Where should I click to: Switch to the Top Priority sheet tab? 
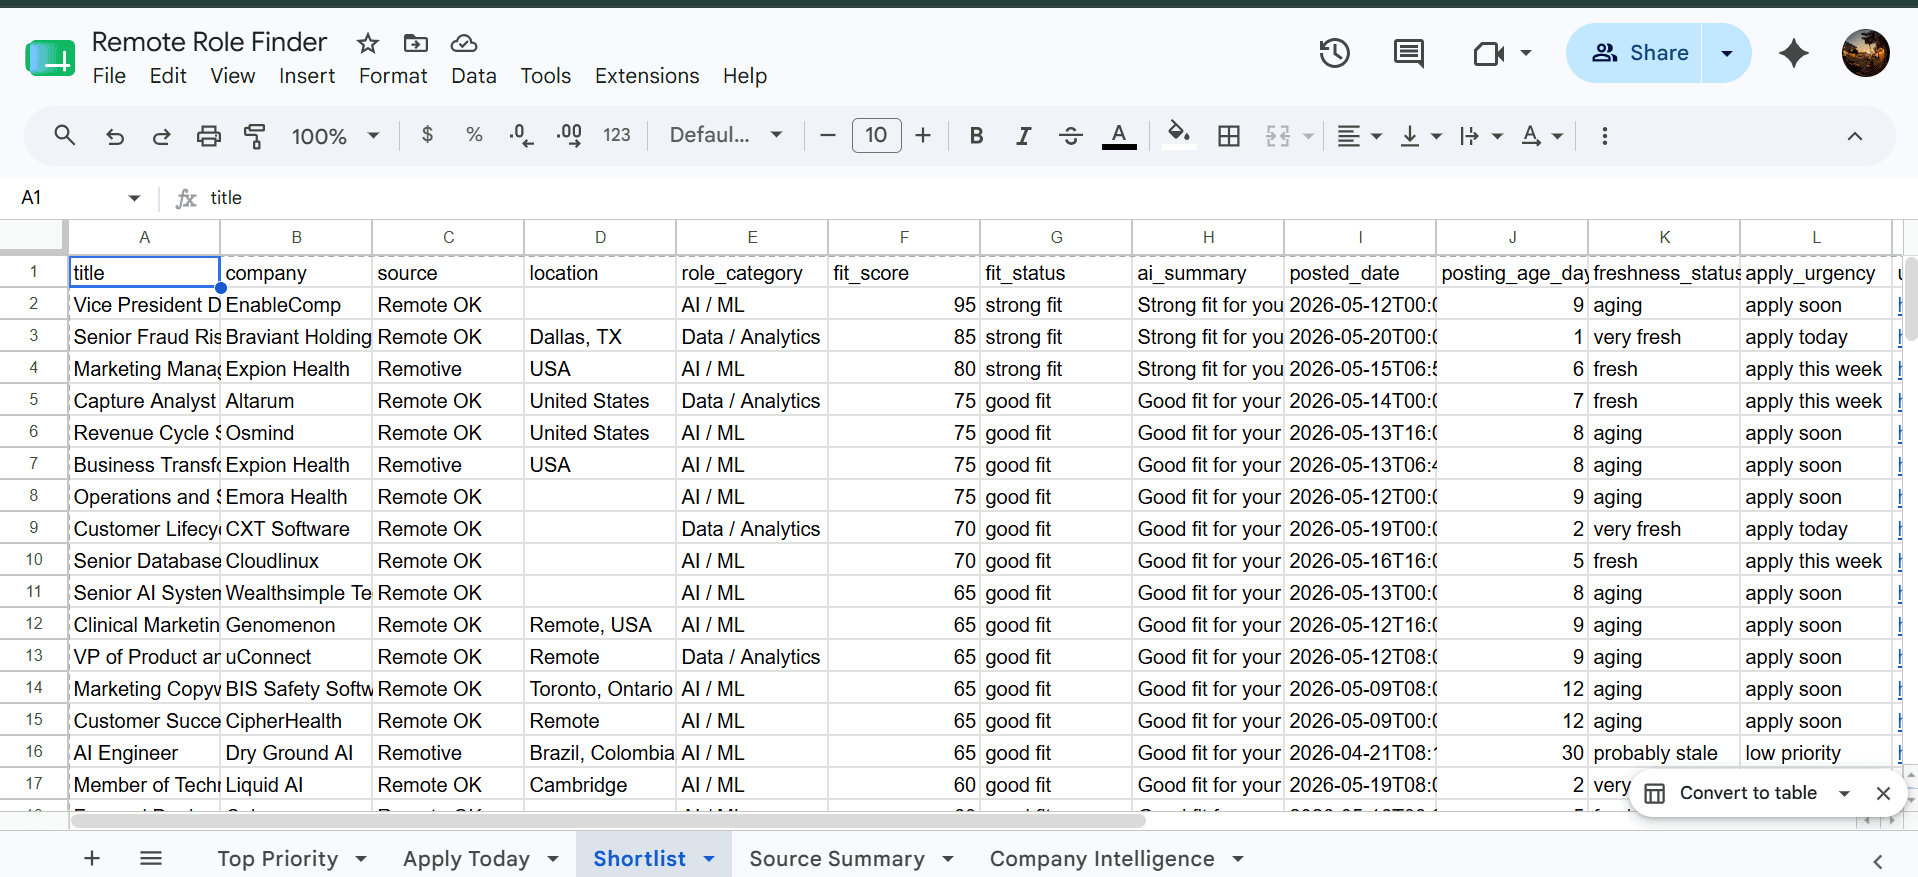coord(278,858)
